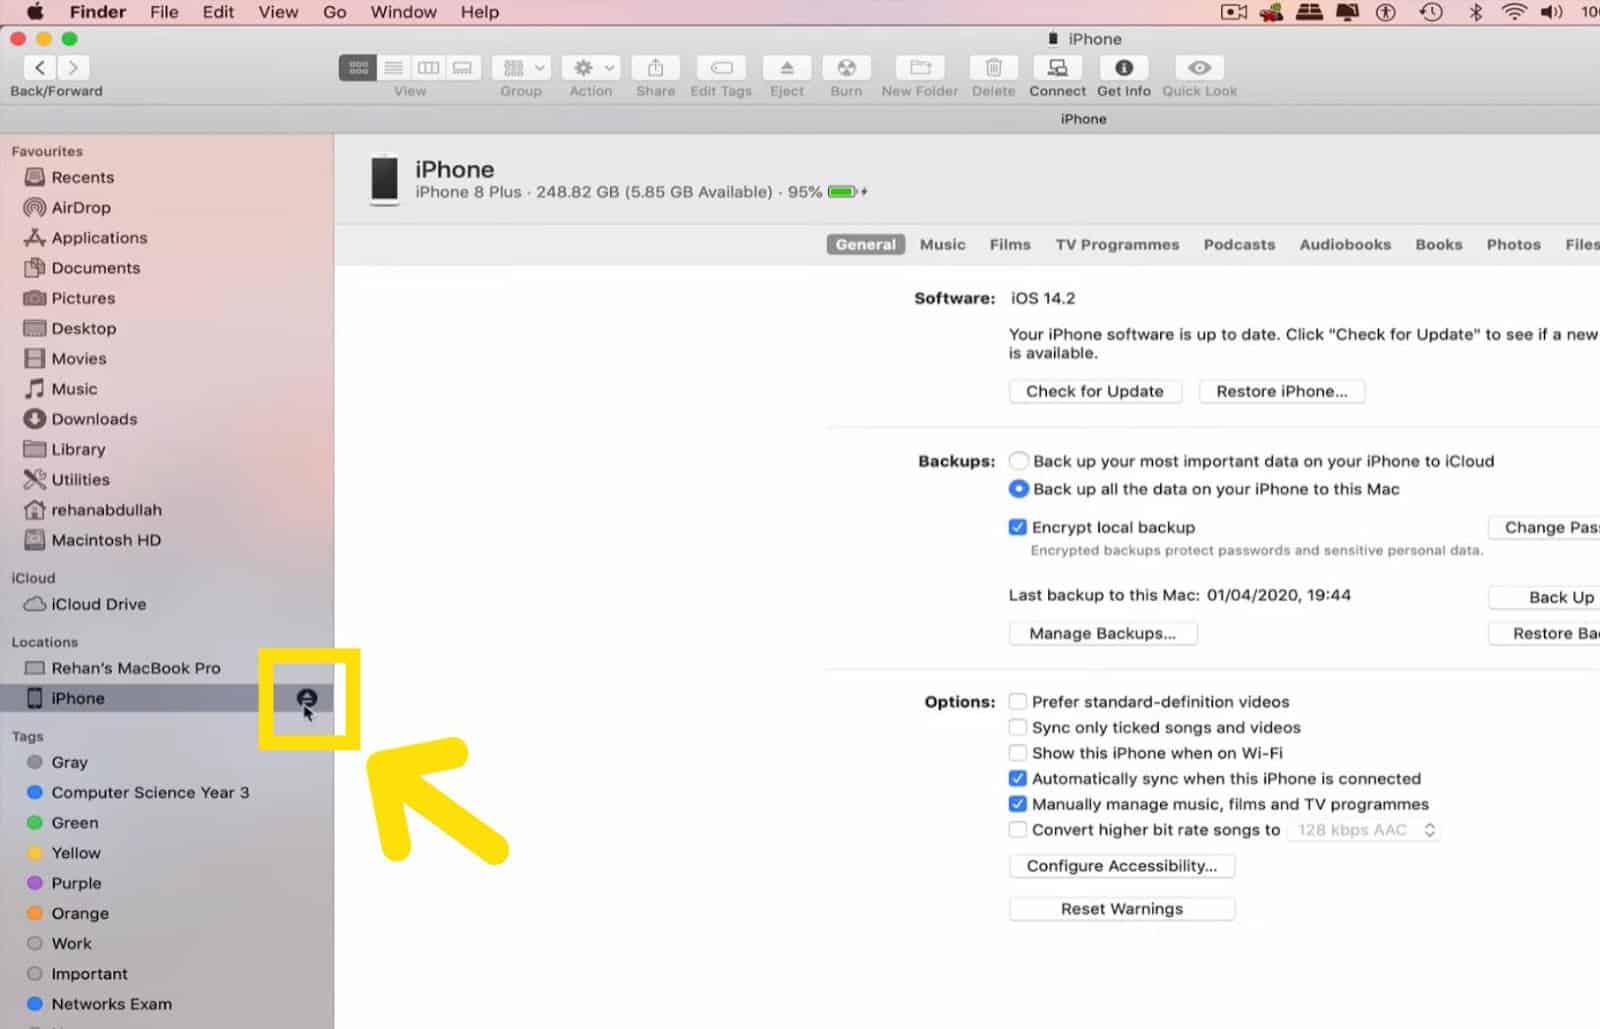Select backing up iPhone data to iCloud
Viewport: 1600px width, 1029px height.
click(x=1018, y=461)
